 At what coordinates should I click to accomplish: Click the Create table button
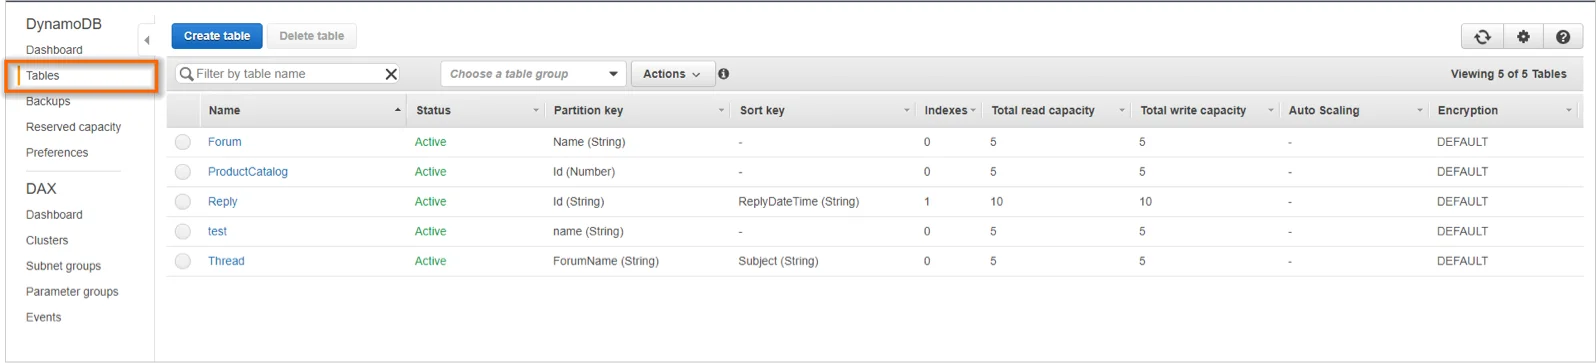[x=217, y=36]
